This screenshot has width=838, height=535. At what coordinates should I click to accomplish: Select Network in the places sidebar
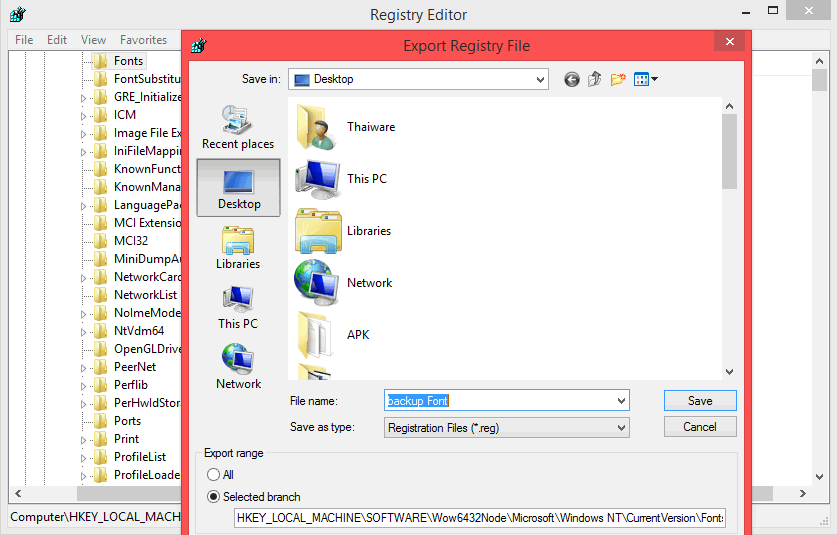238,368
